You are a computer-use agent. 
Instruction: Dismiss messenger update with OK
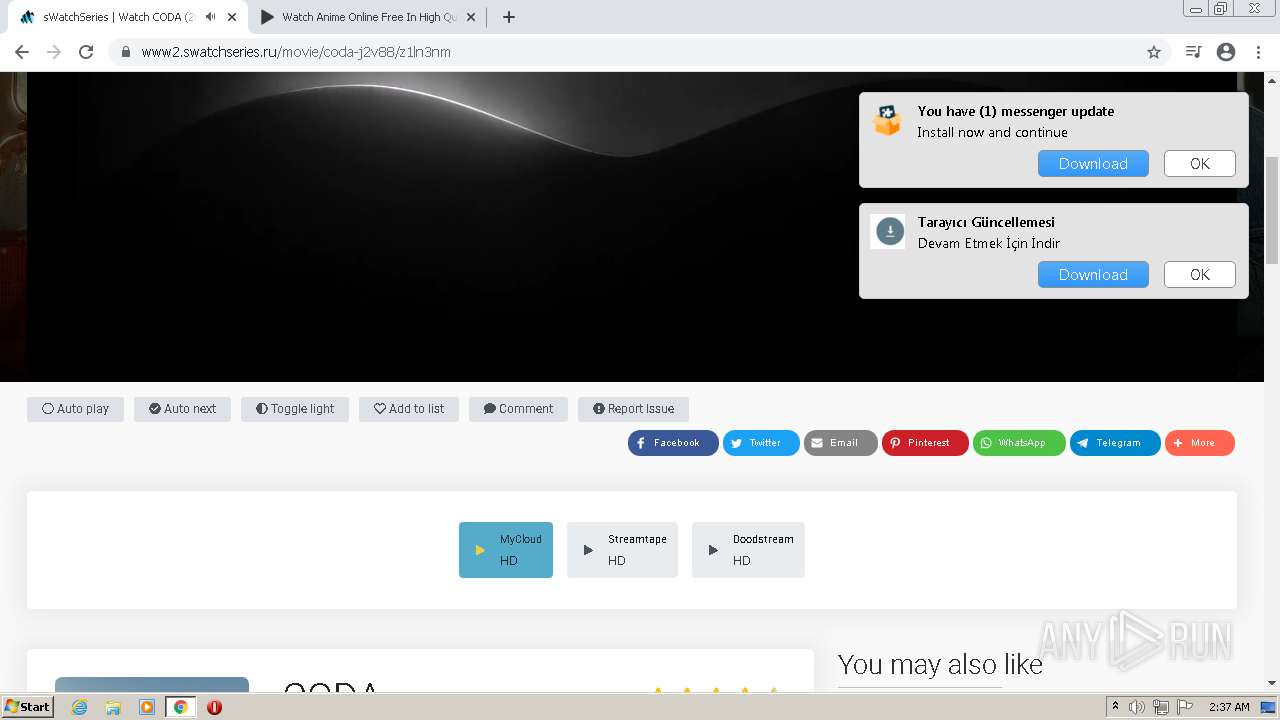tap(1200, 164)
